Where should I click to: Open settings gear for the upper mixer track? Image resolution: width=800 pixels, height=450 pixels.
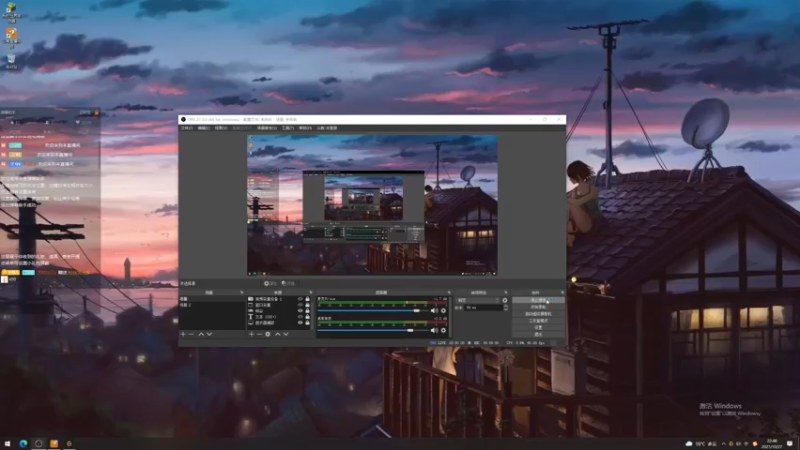(443, 311)
